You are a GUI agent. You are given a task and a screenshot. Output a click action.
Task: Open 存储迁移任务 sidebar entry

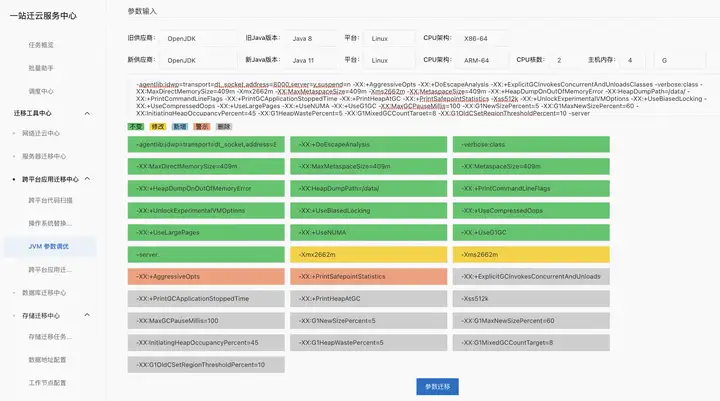(x=50, y=337)
